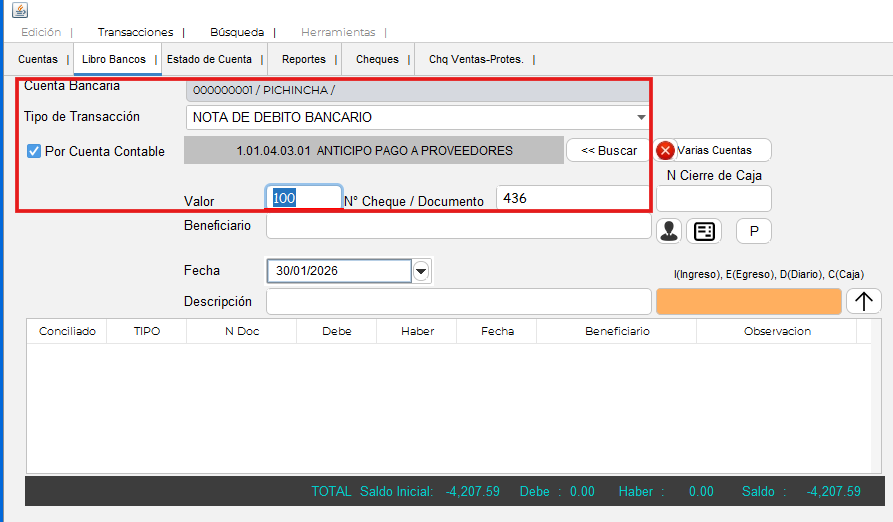Open the Fecha date picker dropdown

pyautogui.click(x=421, y=271)
